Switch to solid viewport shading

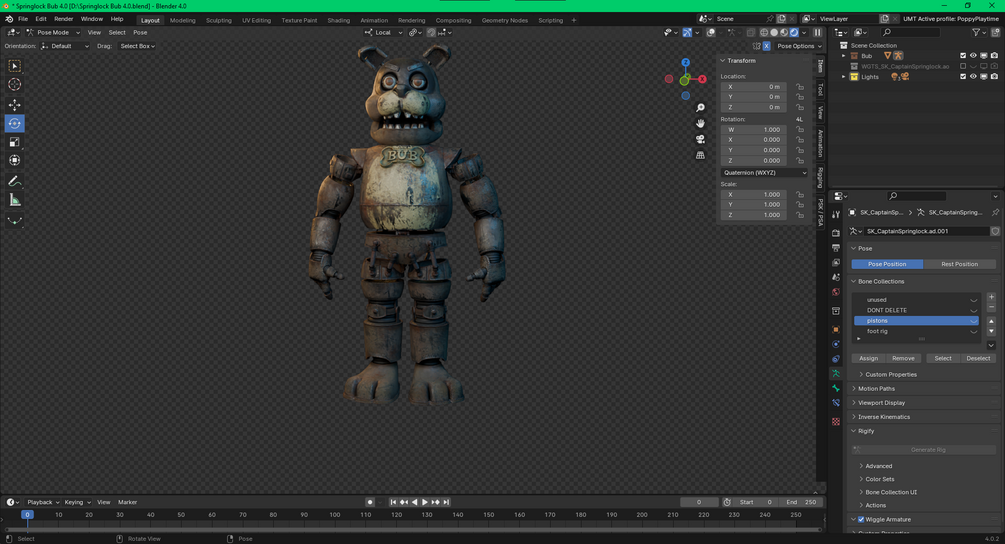[774, 32]
